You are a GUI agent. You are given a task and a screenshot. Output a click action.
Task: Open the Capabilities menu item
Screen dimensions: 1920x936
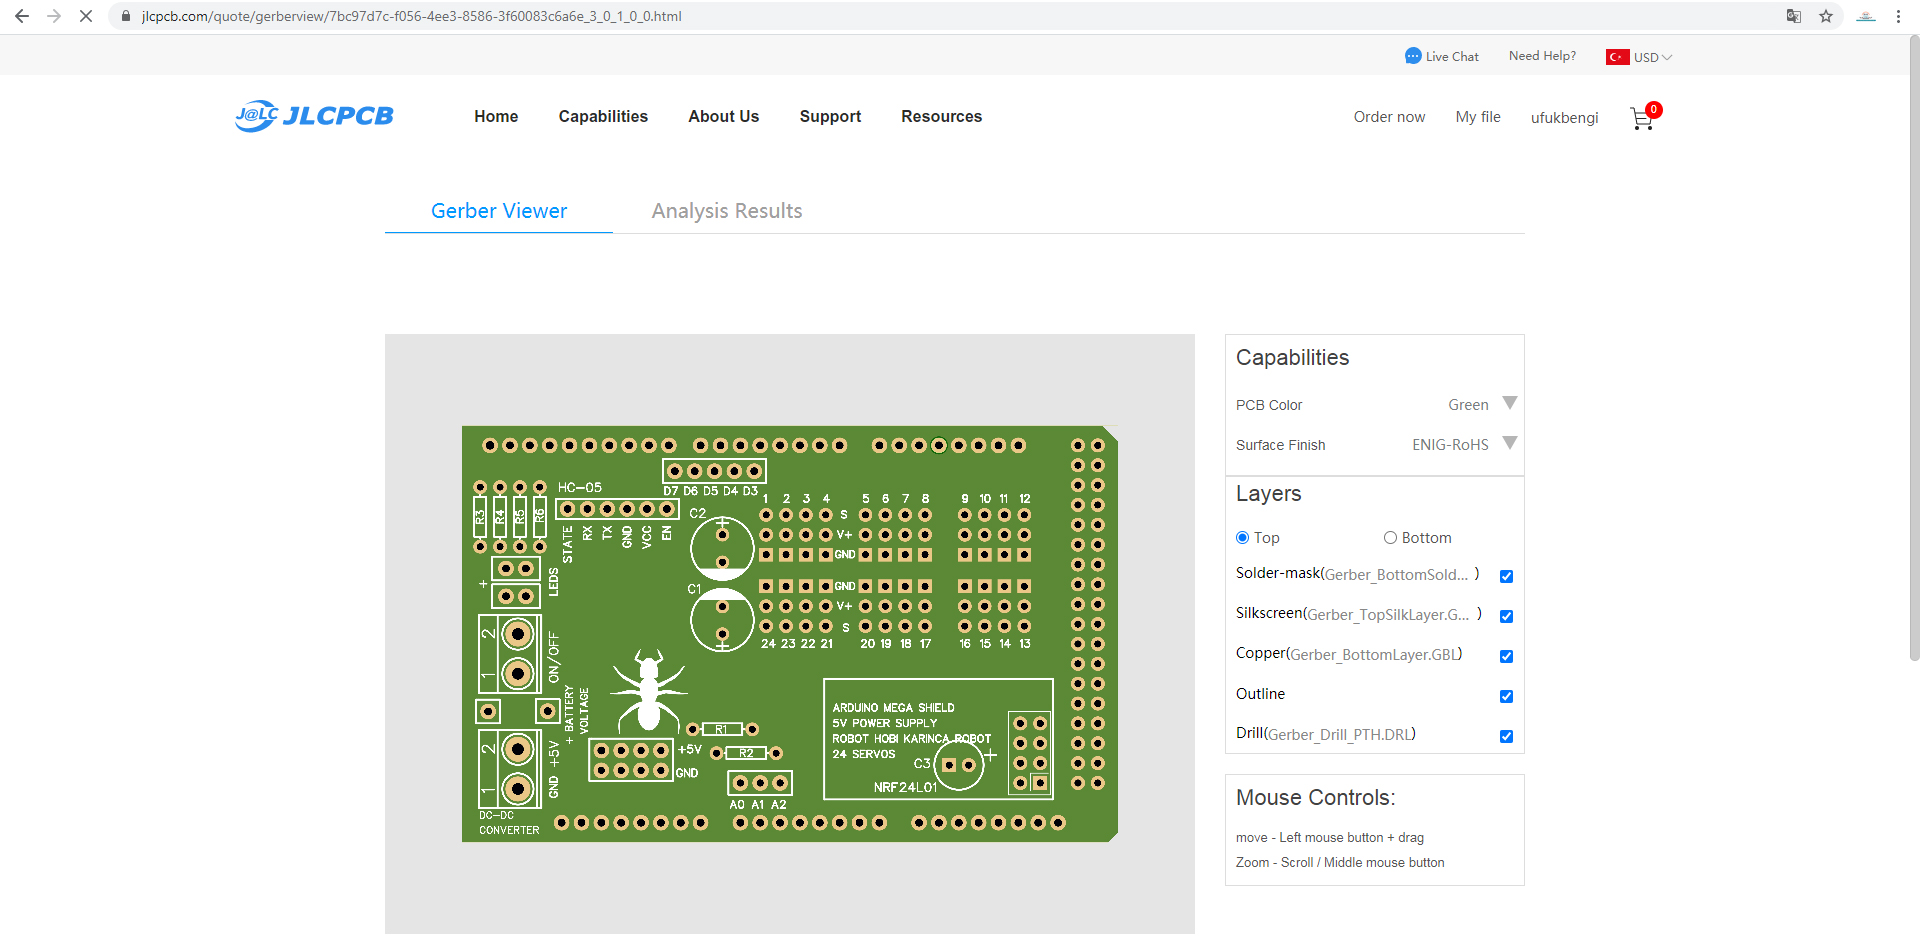[603, 116]
